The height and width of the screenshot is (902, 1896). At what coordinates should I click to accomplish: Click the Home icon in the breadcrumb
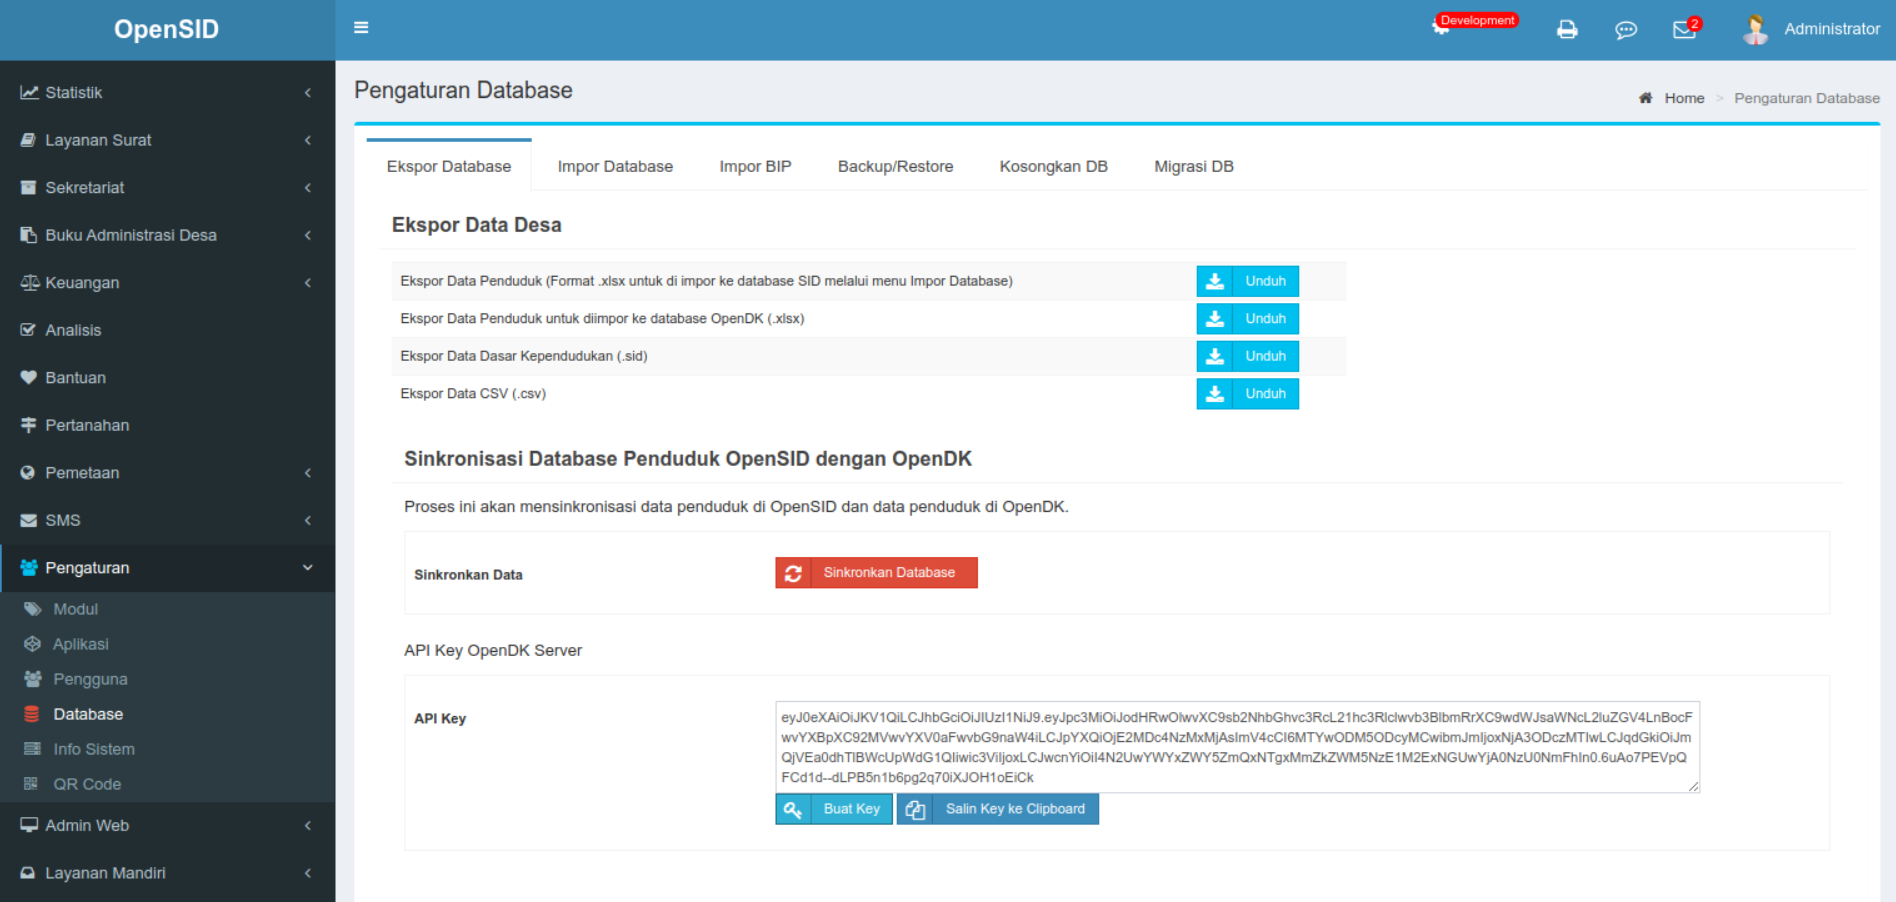tap(1646, 98)
